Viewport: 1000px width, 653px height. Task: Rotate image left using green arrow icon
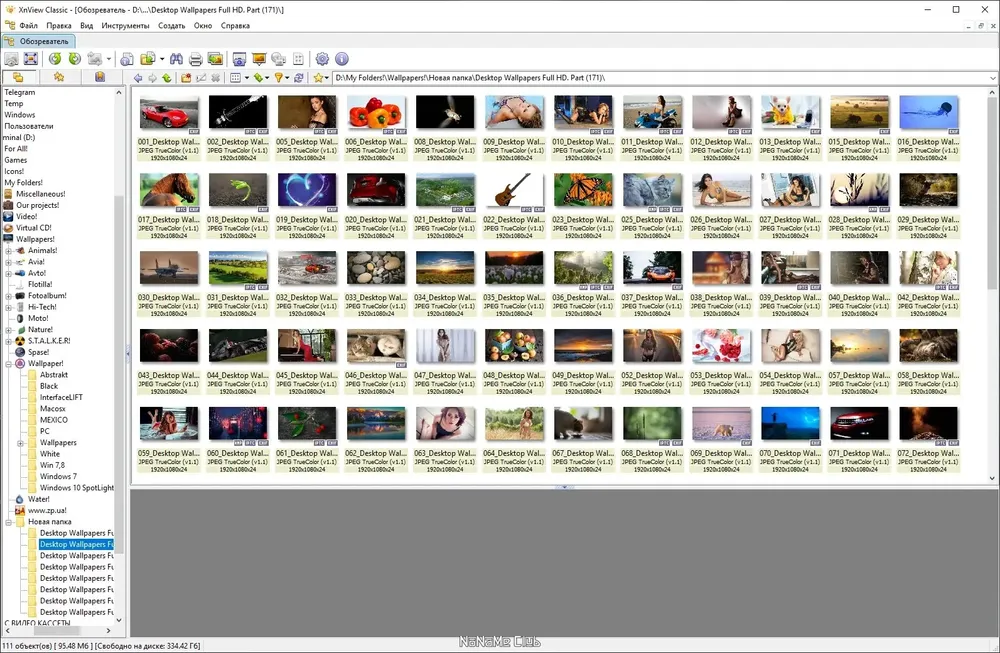pyautogui.click(x=55, y=59)
